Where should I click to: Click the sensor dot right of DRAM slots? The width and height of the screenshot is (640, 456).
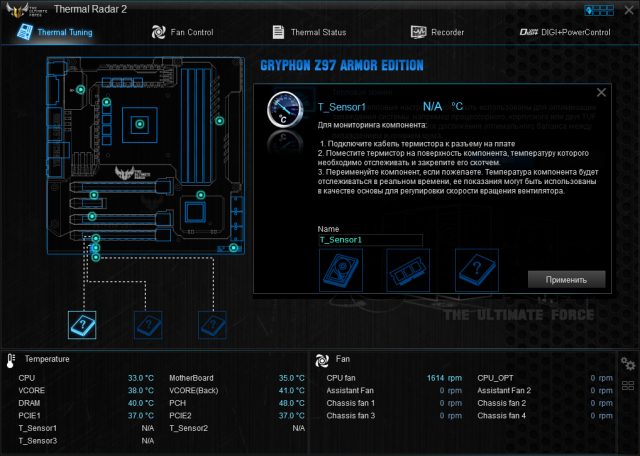(x=220, y=121)
